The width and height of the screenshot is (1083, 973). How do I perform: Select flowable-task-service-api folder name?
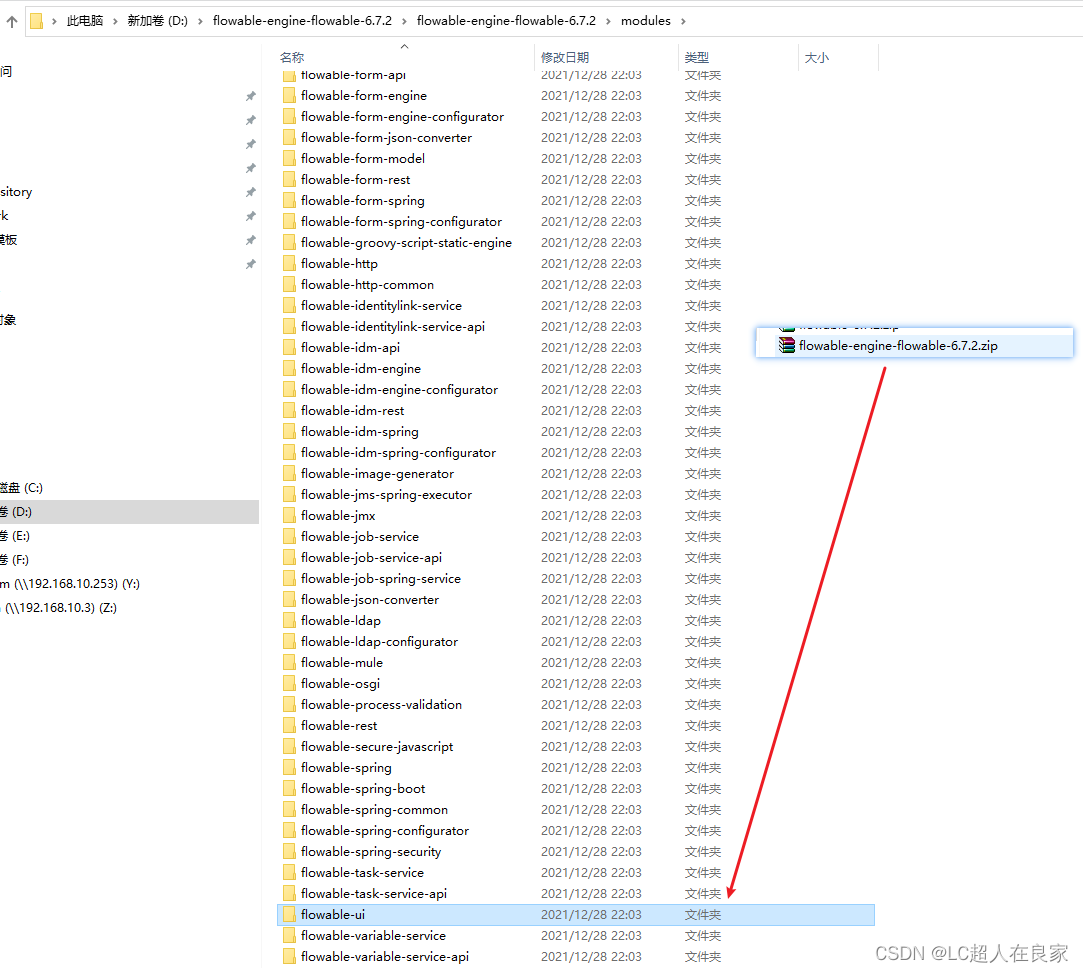374,894
